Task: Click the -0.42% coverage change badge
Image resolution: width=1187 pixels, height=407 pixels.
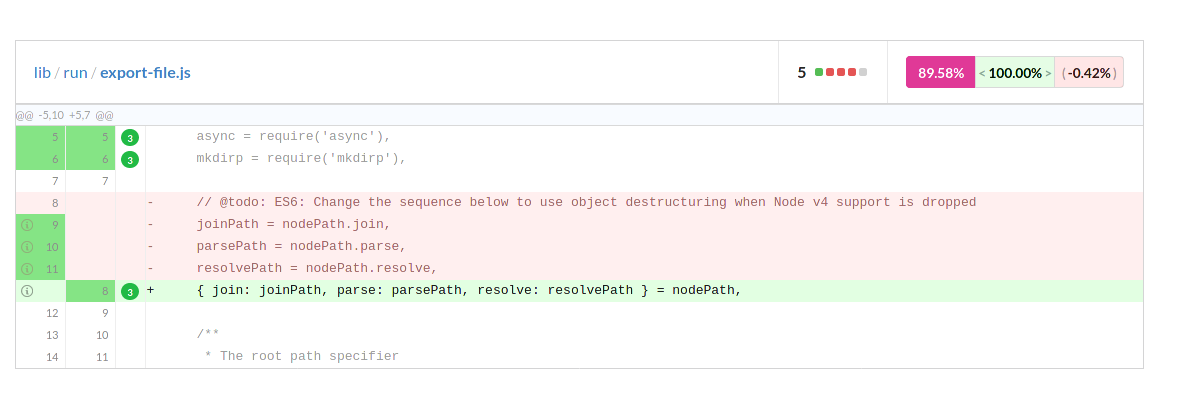Action: [1089, 73]
